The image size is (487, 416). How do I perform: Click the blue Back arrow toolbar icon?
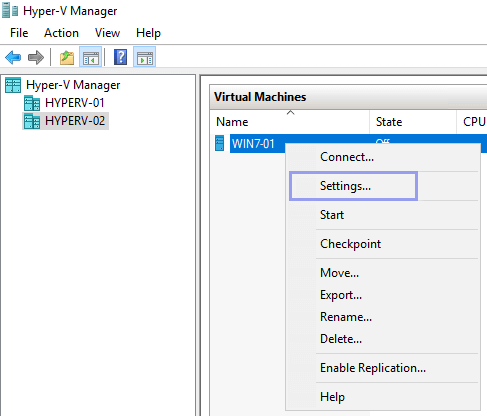coord(13,57)
